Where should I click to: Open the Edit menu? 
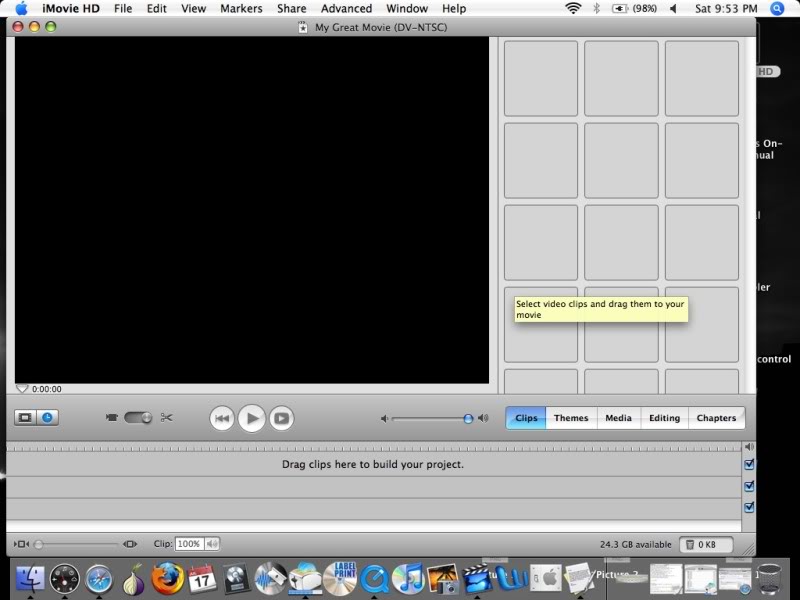point(157,8)
